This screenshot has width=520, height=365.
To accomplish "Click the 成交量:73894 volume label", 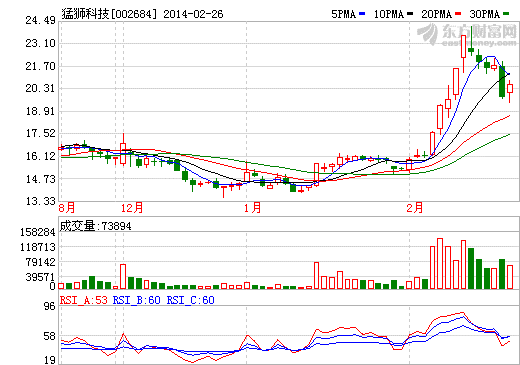I will coord(96,226).
